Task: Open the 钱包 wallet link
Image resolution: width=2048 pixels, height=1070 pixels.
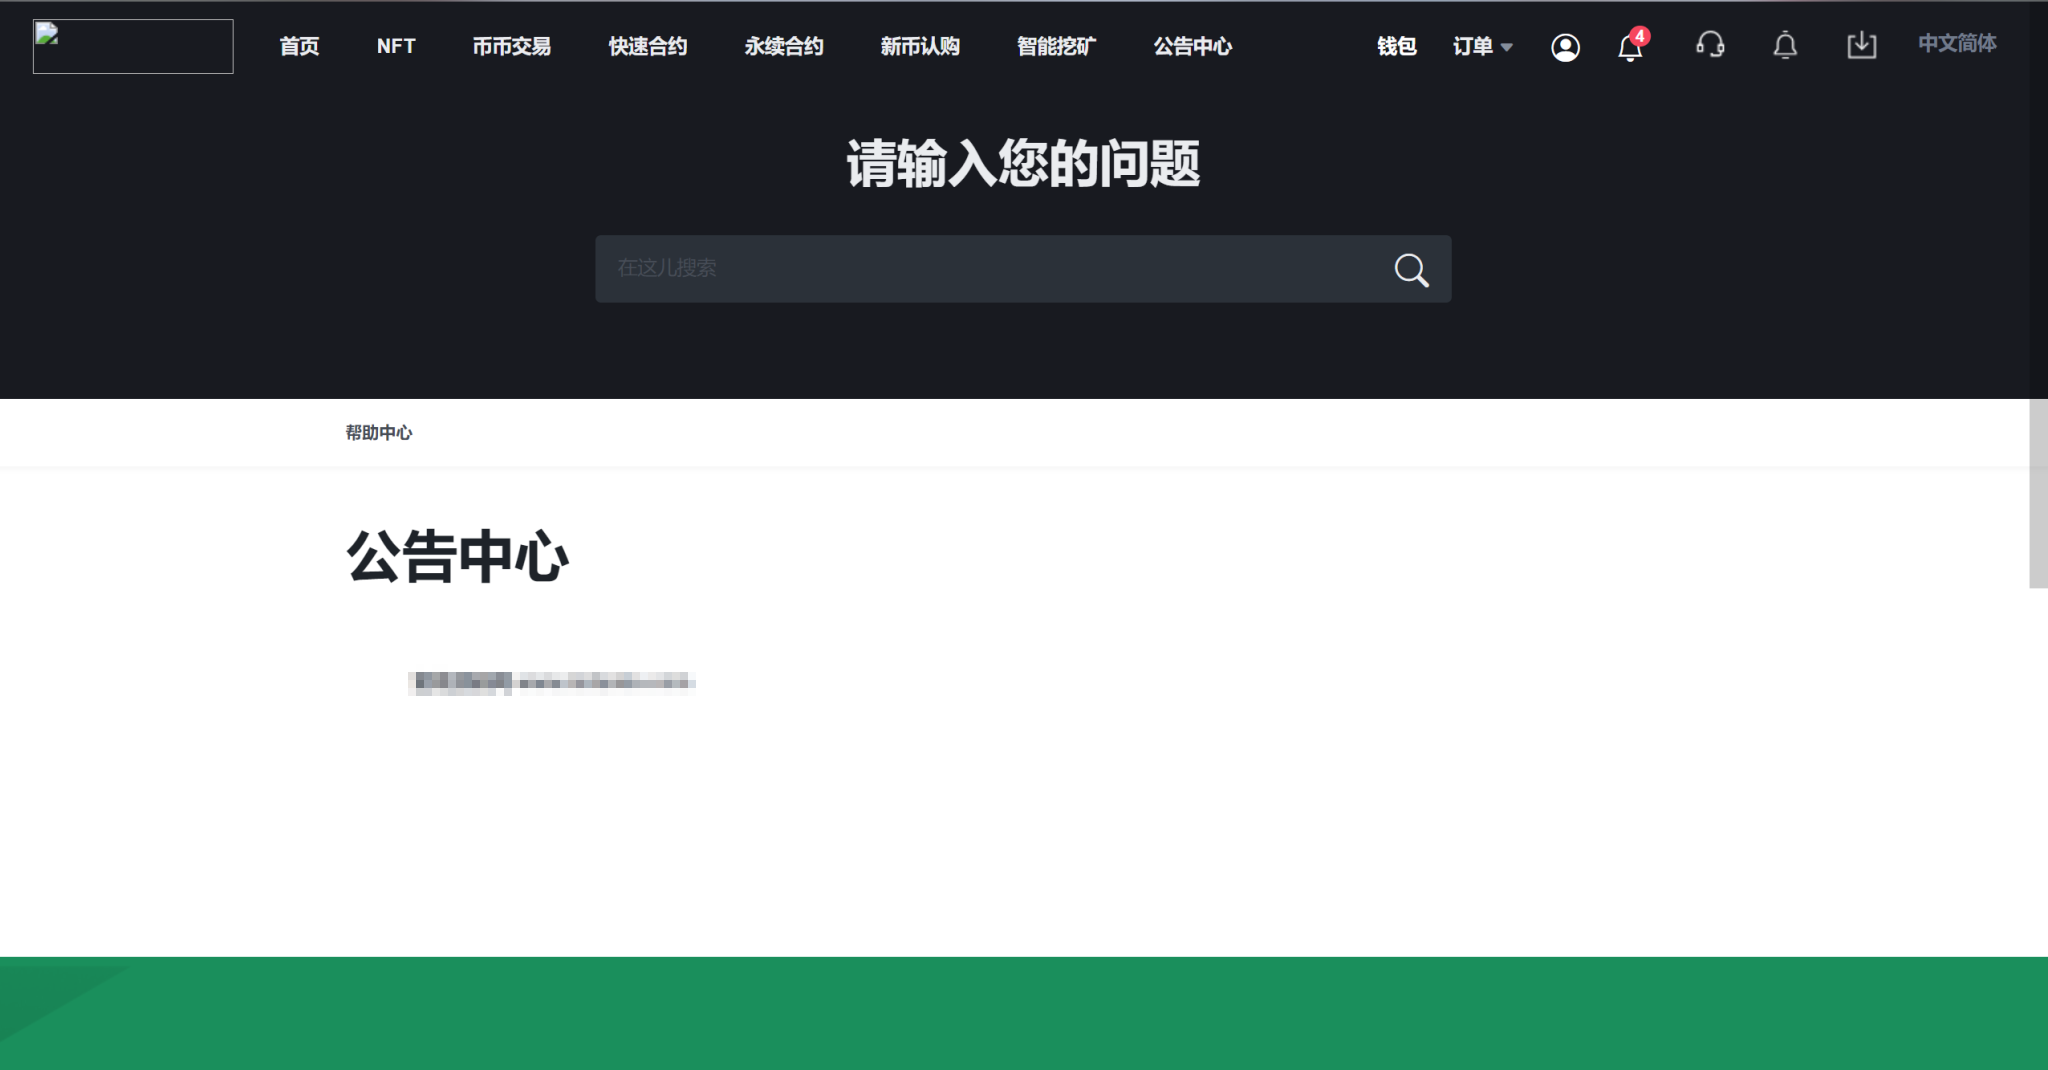Action: (1396, 46)
